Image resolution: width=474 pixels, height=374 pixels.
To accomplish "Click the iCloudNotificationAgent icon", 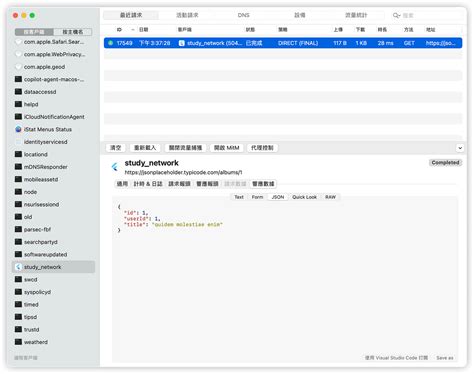I will pyautogui.click(x=18, y=117).
